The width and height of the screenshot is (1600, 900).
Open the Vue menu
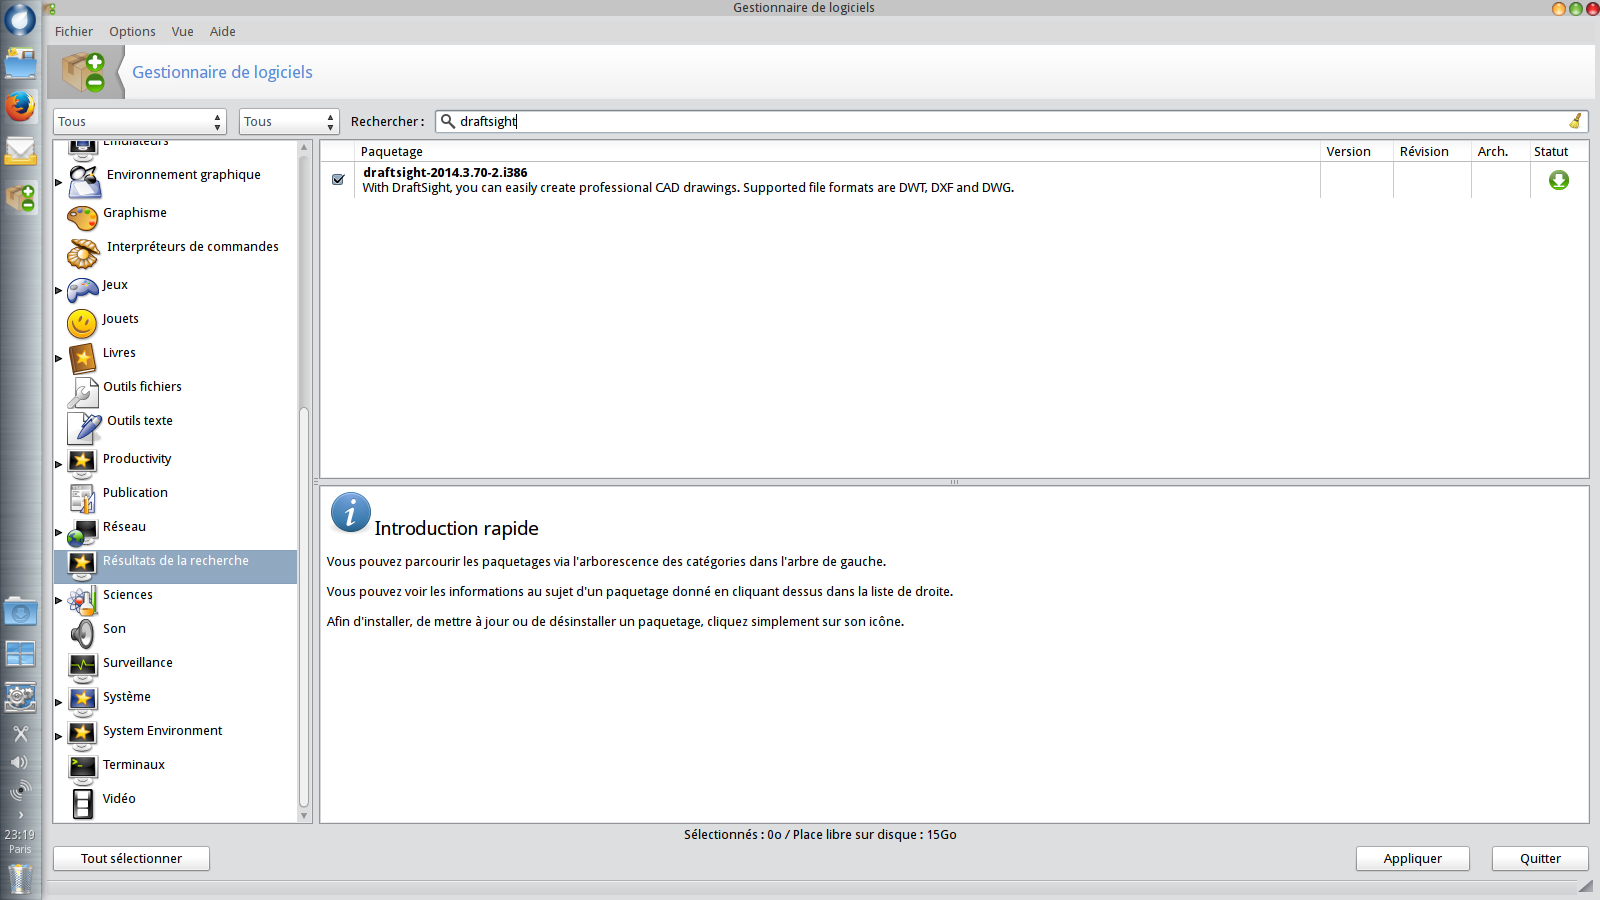tap(182, 31)
